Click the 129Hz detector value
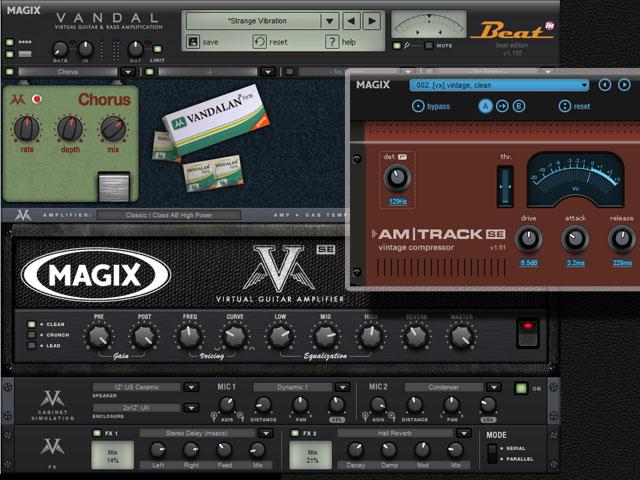 click(x=398, y=201)
